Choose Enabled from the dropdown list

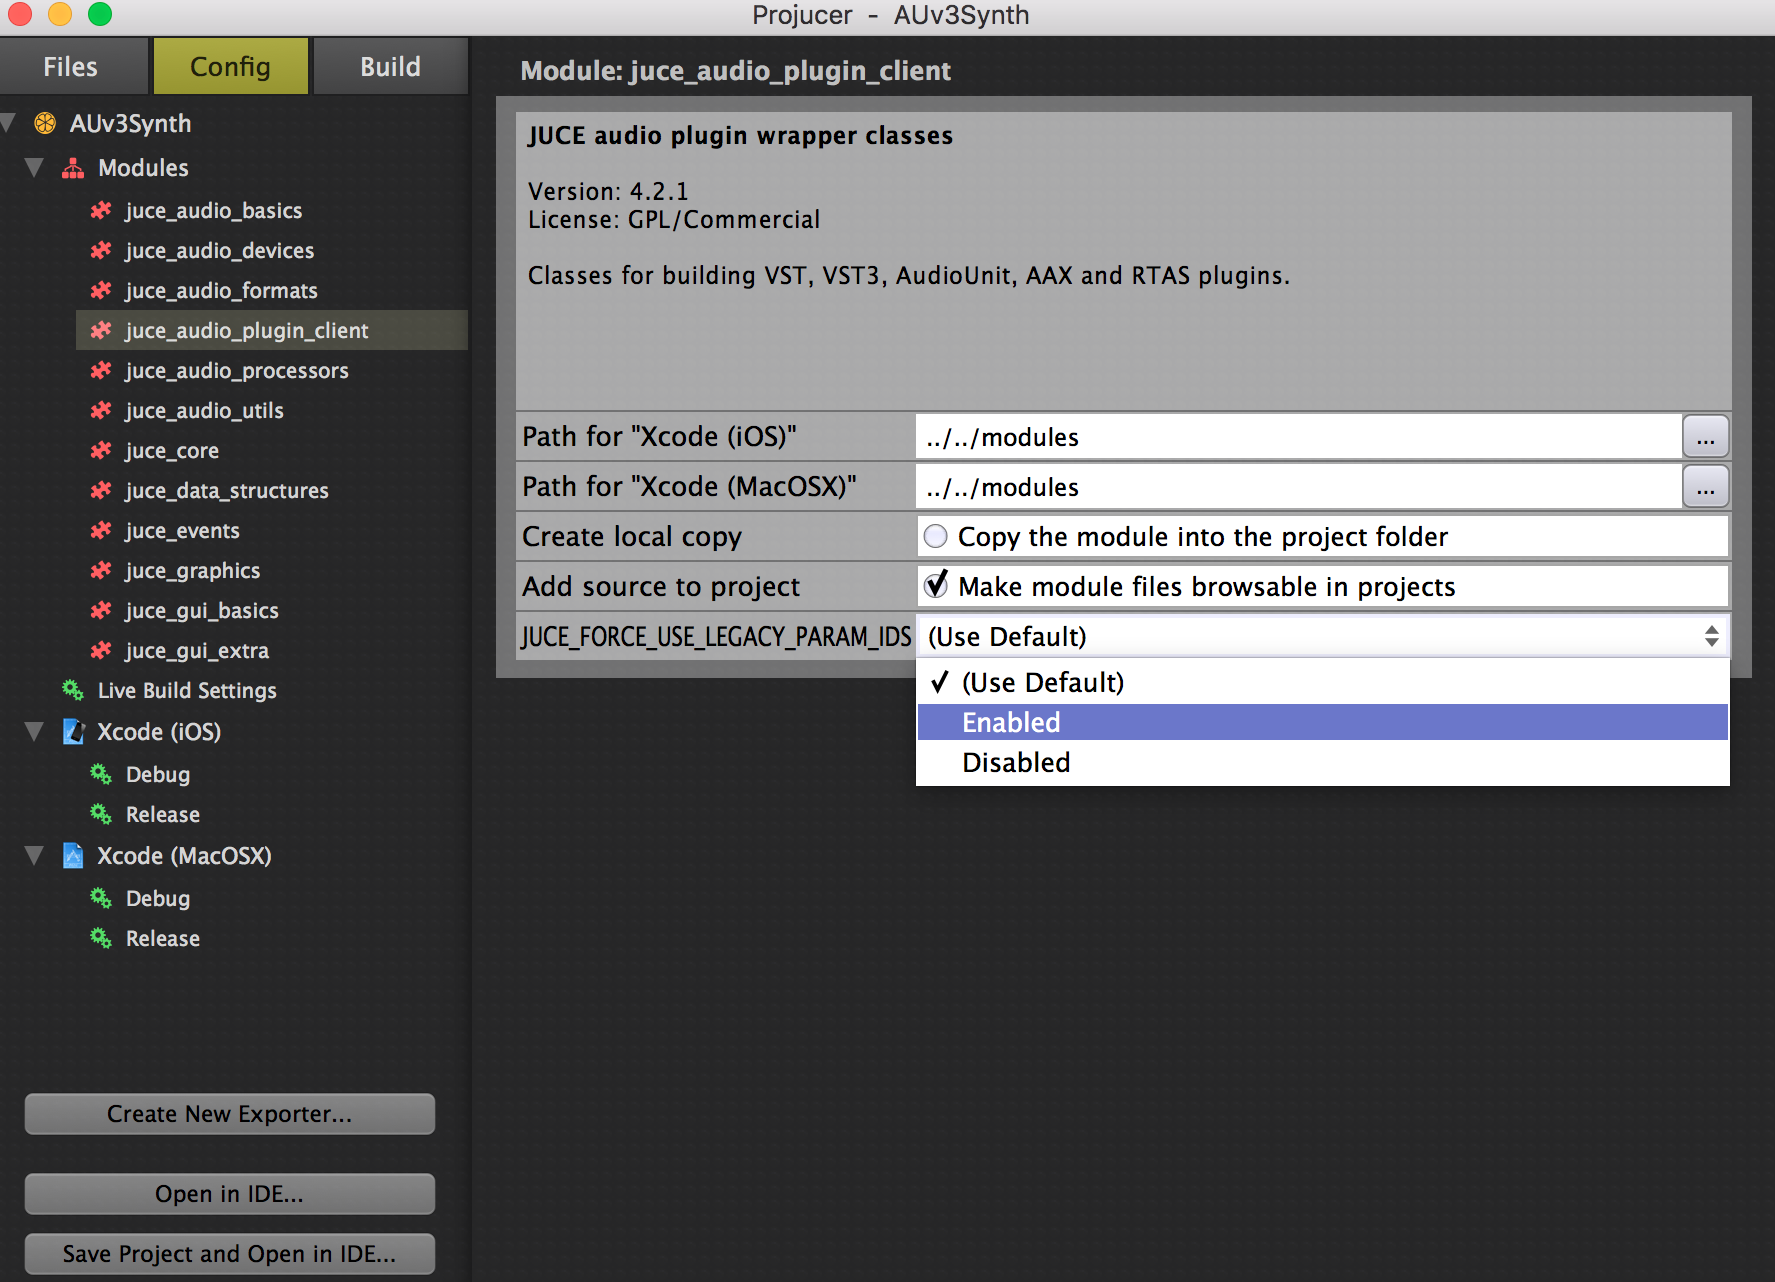1323,722
